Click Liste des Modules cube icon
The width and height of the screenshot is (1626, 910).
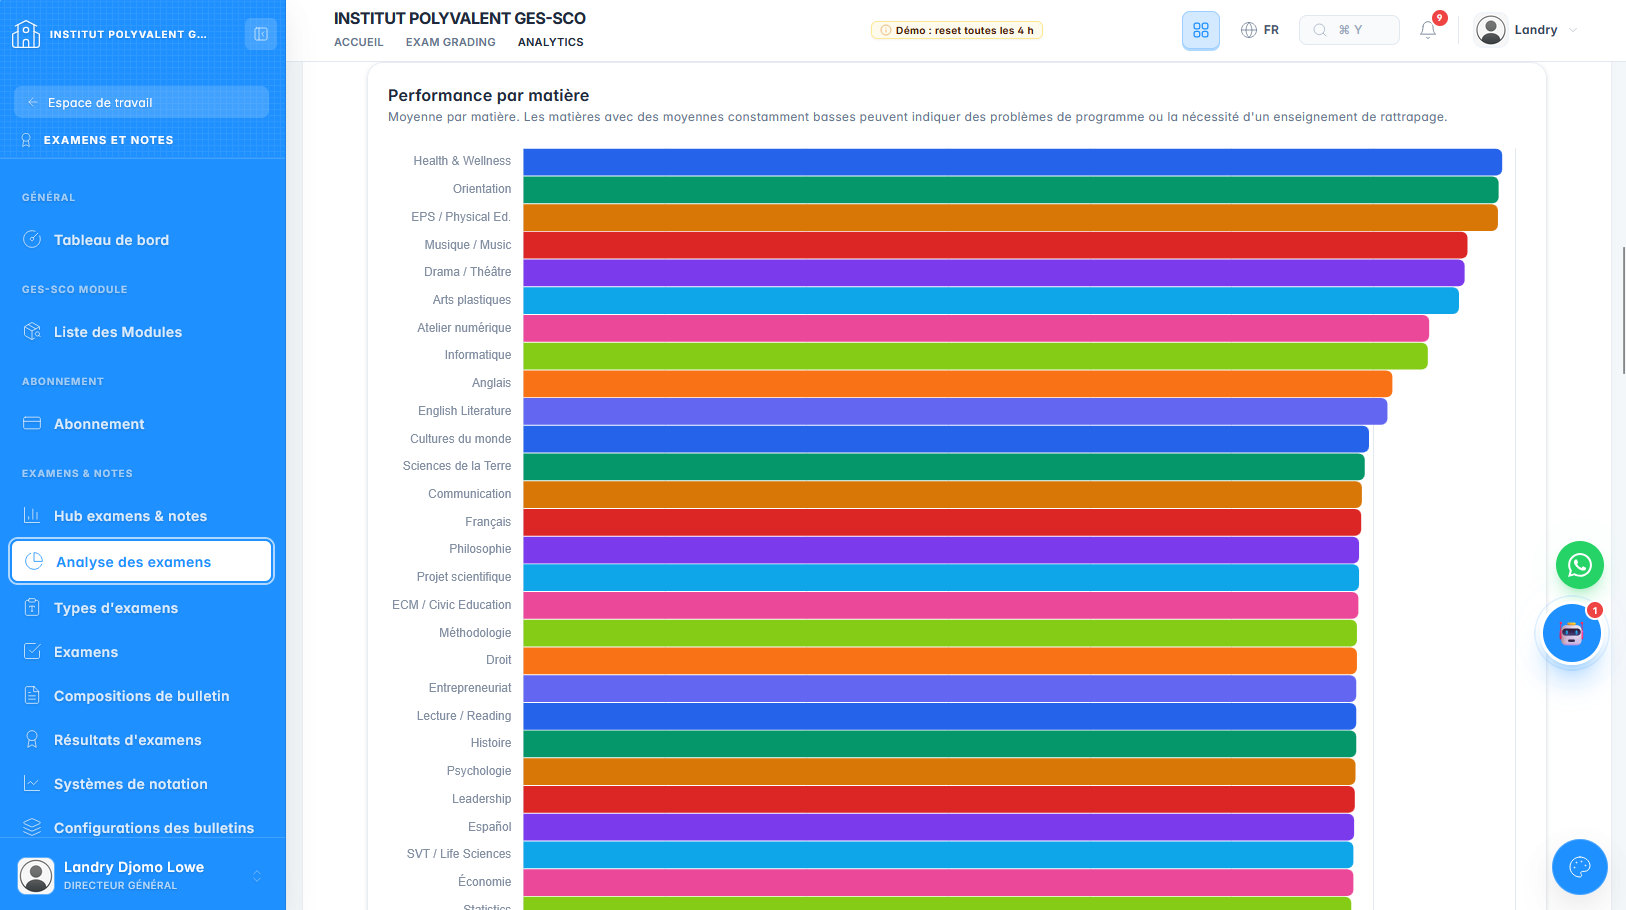tap(32, 331)
